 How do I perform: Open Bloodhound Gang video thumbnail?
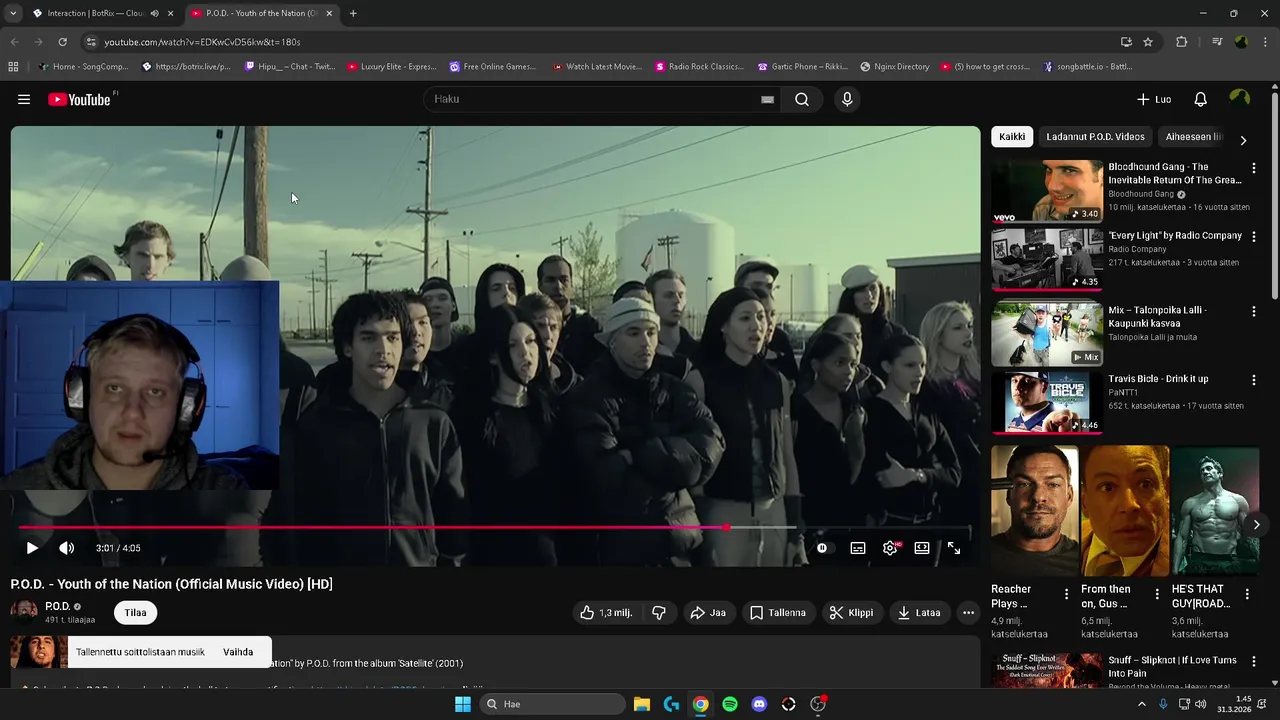1047,191
